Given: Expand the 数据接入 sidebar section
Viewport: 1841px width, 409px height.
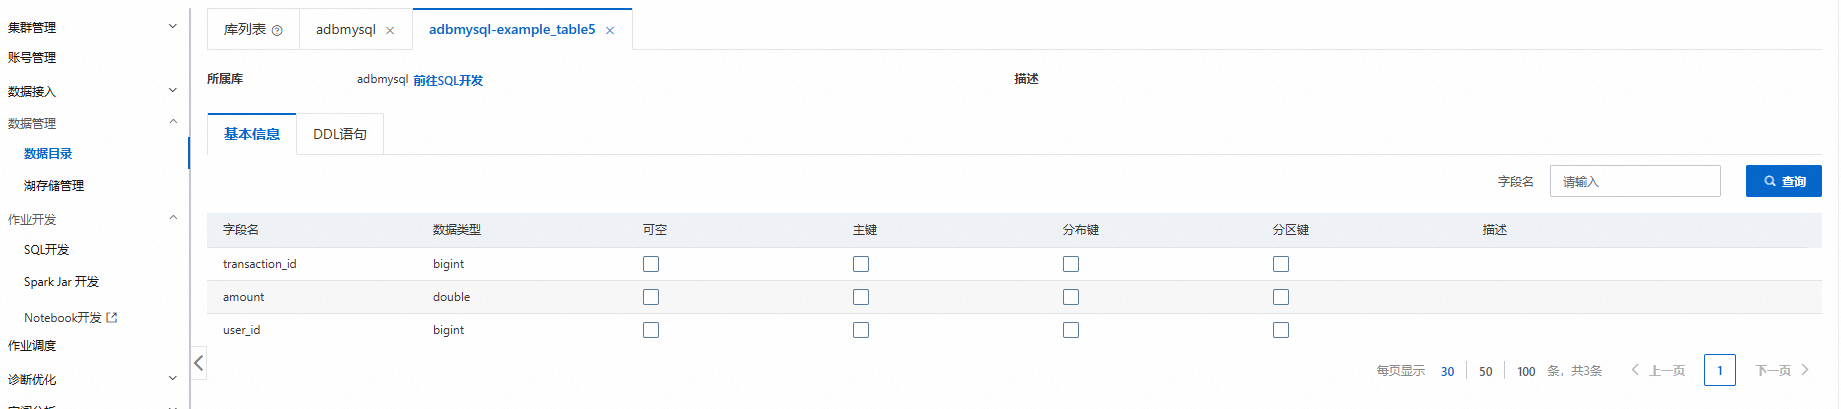Looking at the screenshot, I should pos(93,91).
